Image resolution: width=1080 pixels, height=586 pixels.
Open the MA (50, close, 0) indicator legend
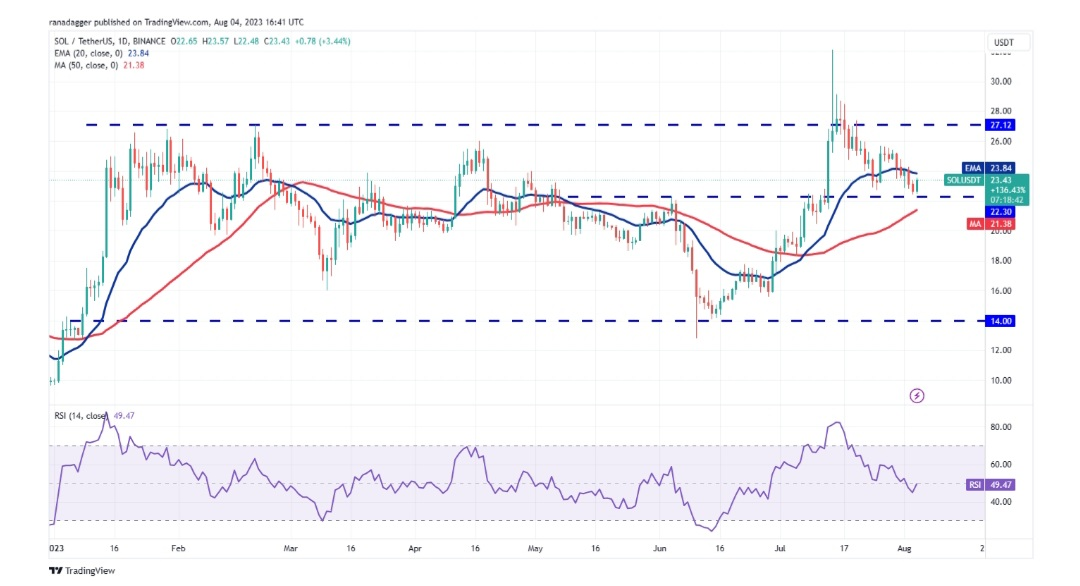(x=84, y=64)
